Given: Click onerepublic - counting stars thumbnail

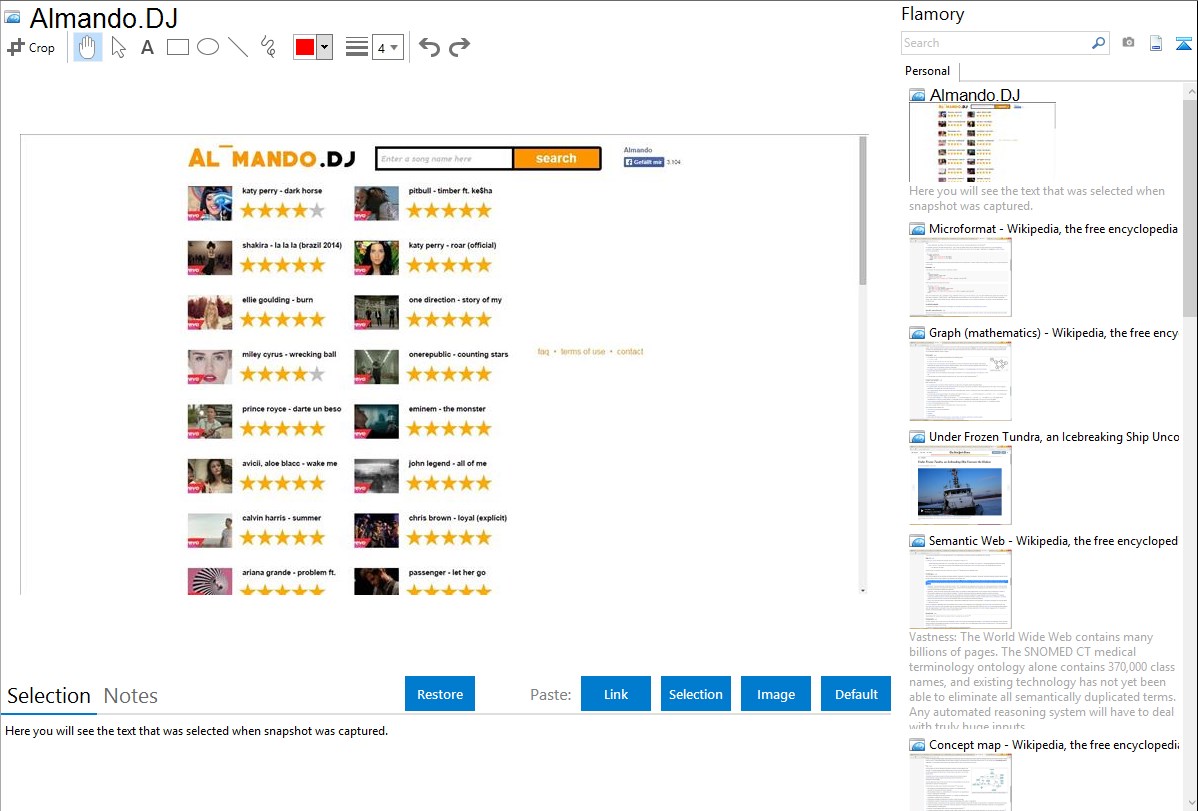Looking at the screenshot, I should pos(376,367).
